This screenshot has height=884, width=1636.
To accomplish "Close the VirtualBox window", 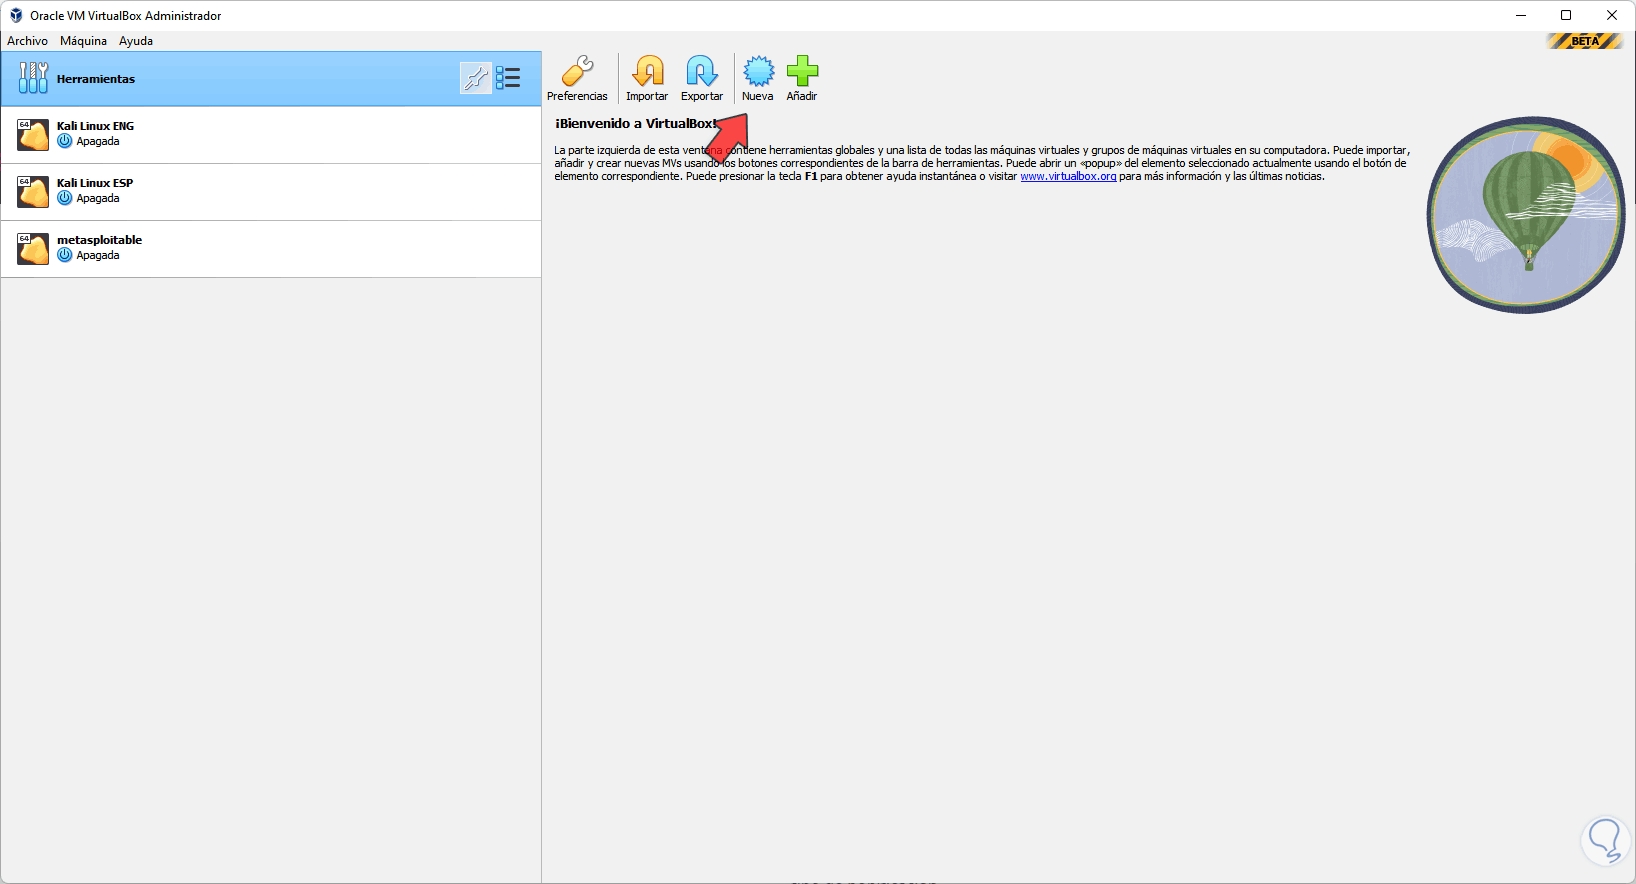I will point(1612,15).
